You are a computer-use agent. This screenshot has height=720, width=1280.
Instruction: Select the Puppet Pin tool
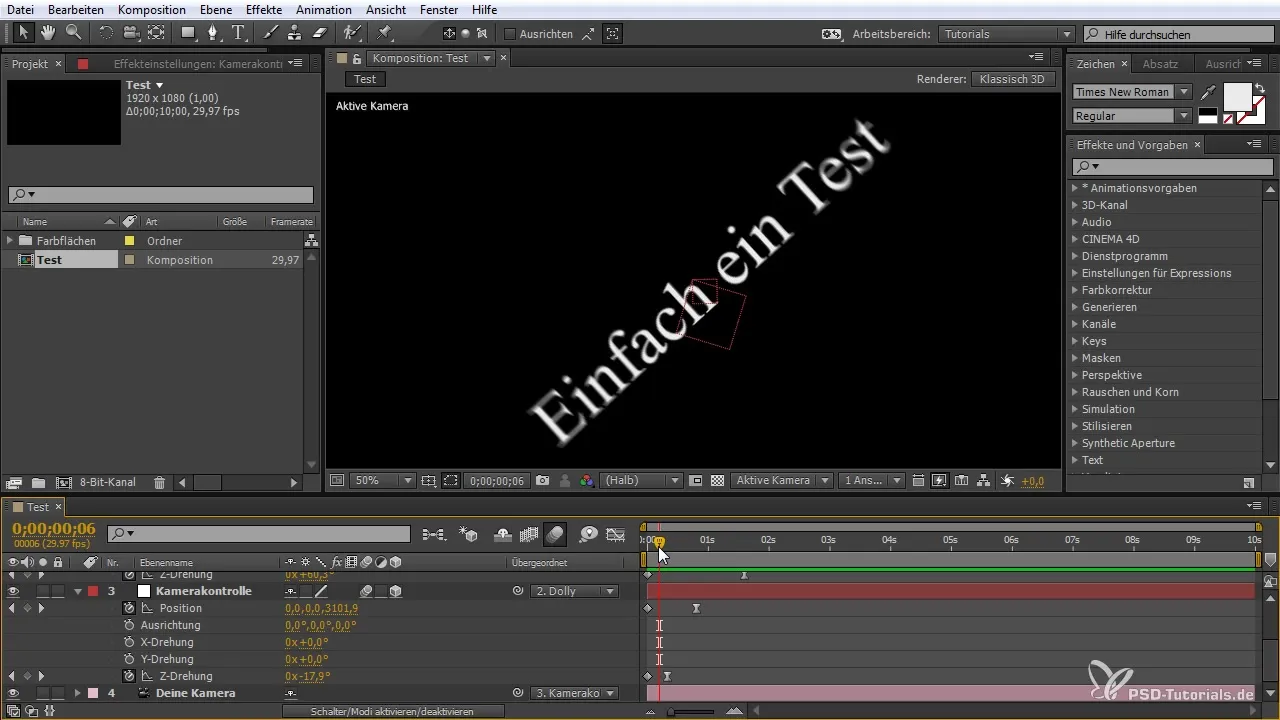pos(384,33)
